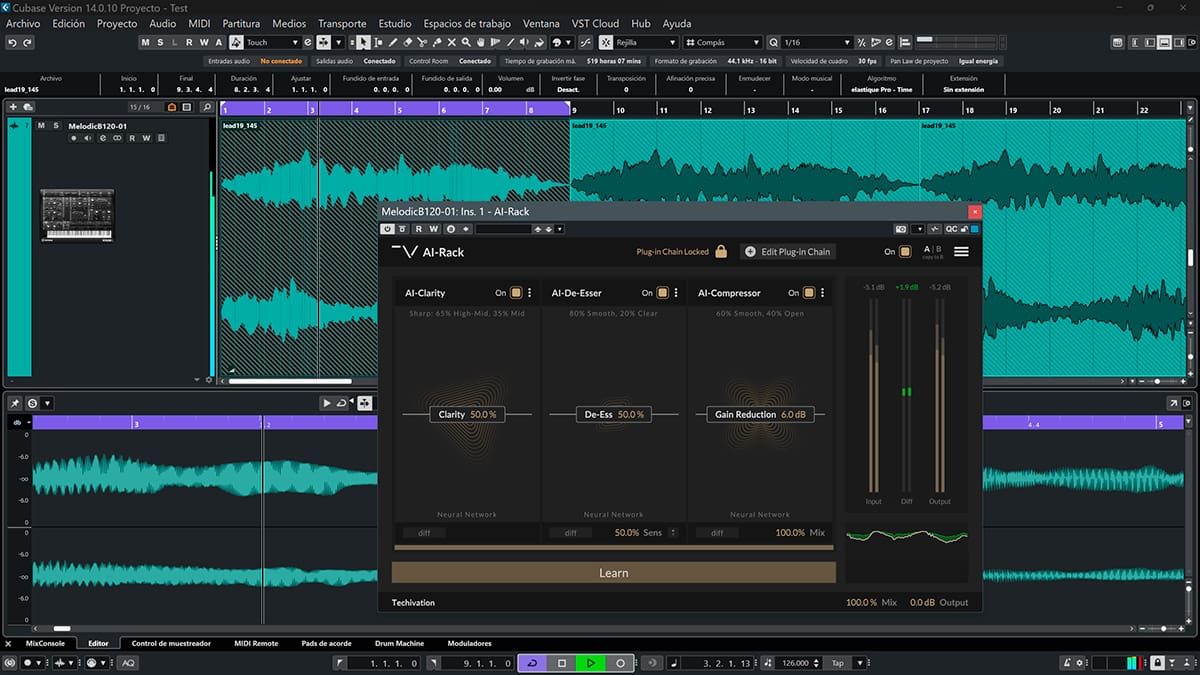This screenshot has width=1200, height=675.
Task: Select the Erase tool
Action: click(x=408, y=42)
